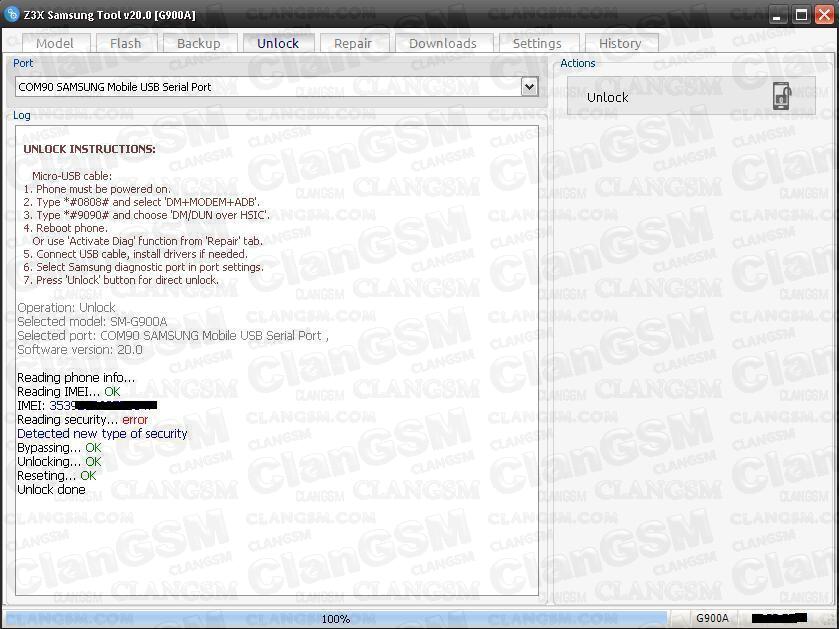
Task: Open the Flash tab
Action: tap(126, 43)
